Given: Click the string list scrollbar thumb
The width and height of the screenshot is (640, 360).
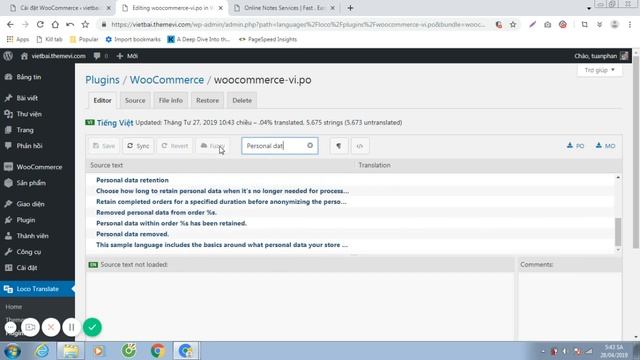Looking at the screenshot, I should (x=618, y=231).
